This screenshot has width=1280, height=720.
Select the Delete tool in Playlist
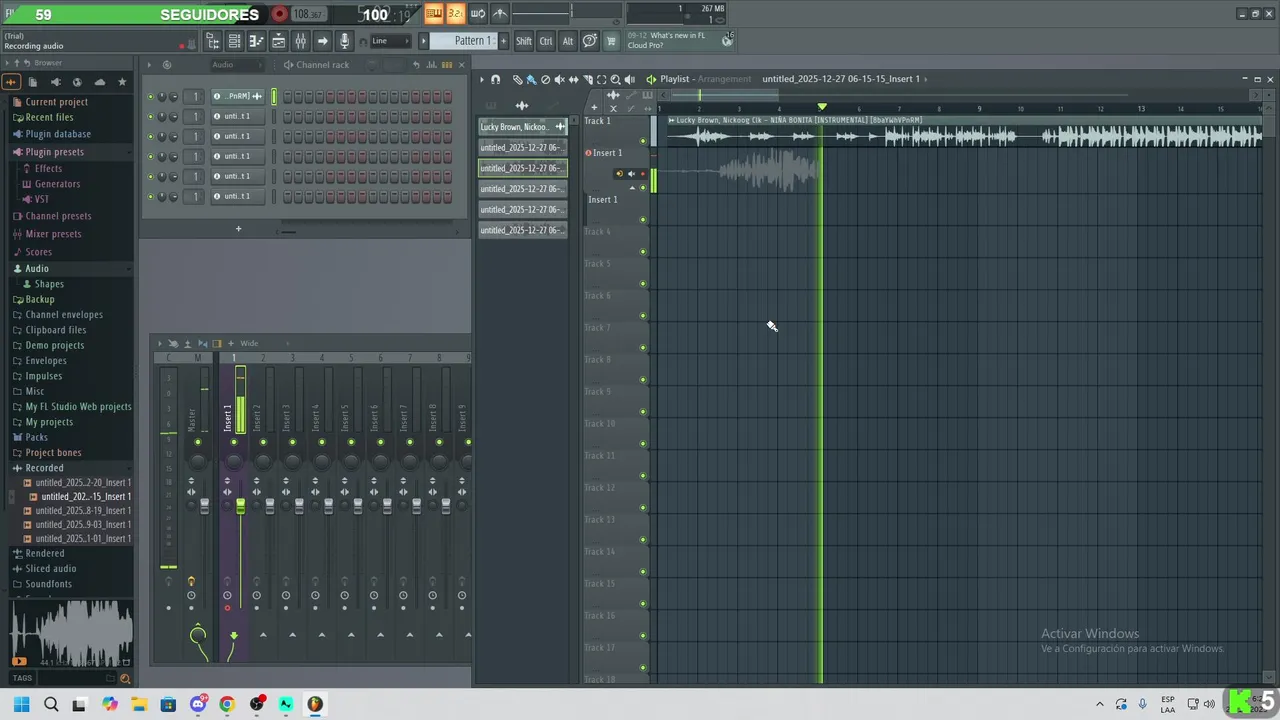point(545,79)
